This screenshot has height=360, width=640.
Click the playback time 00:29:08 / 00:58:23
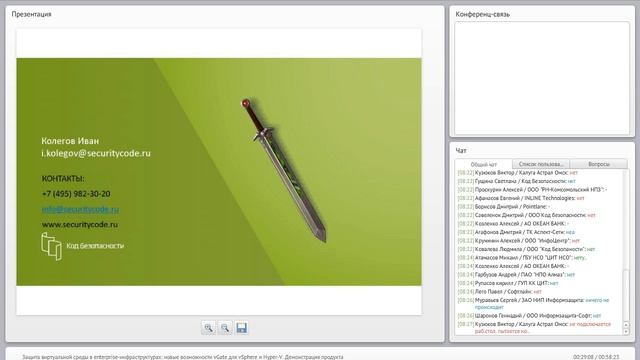pos(596,357)
